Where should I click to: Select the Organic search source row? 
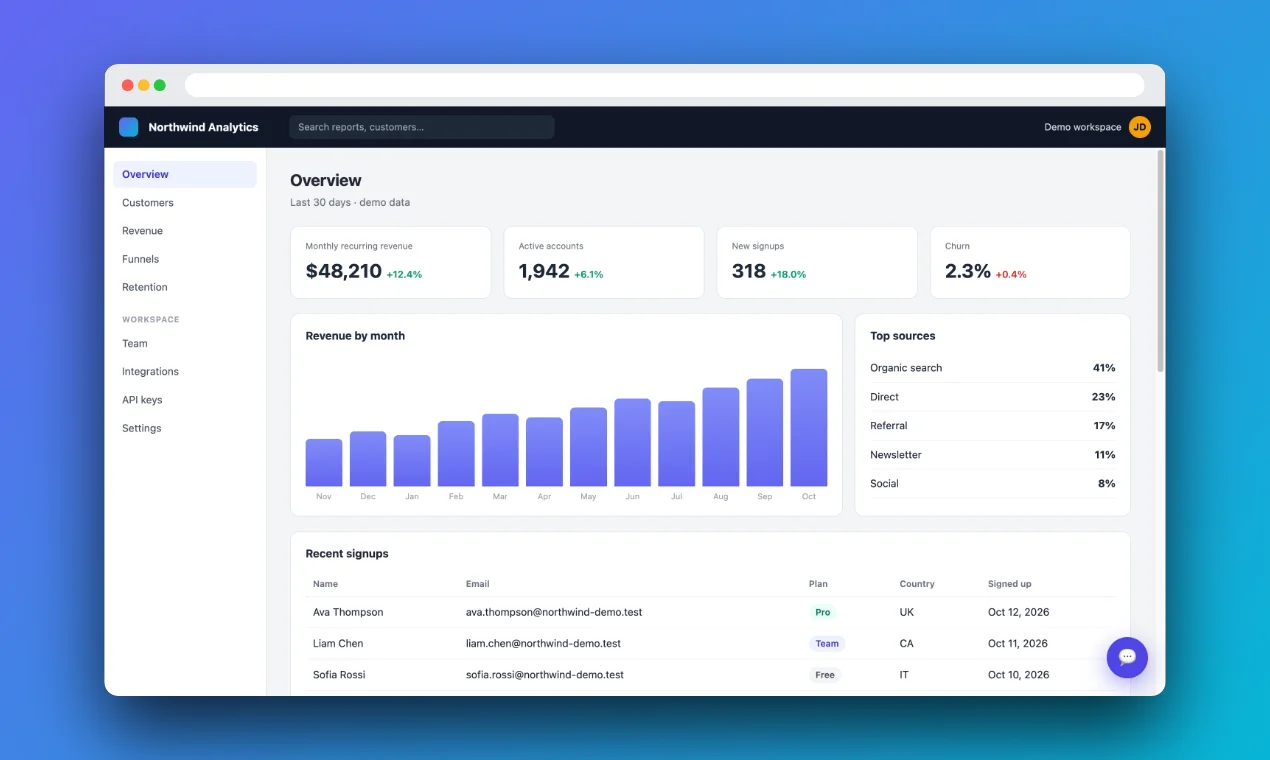[992, 368]
